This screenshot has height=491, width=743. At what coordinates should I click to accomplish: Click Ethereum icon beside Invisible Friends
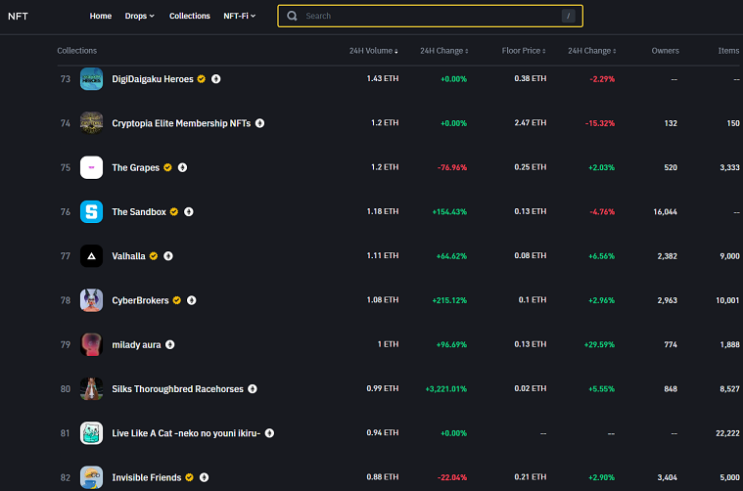point(204,477)
